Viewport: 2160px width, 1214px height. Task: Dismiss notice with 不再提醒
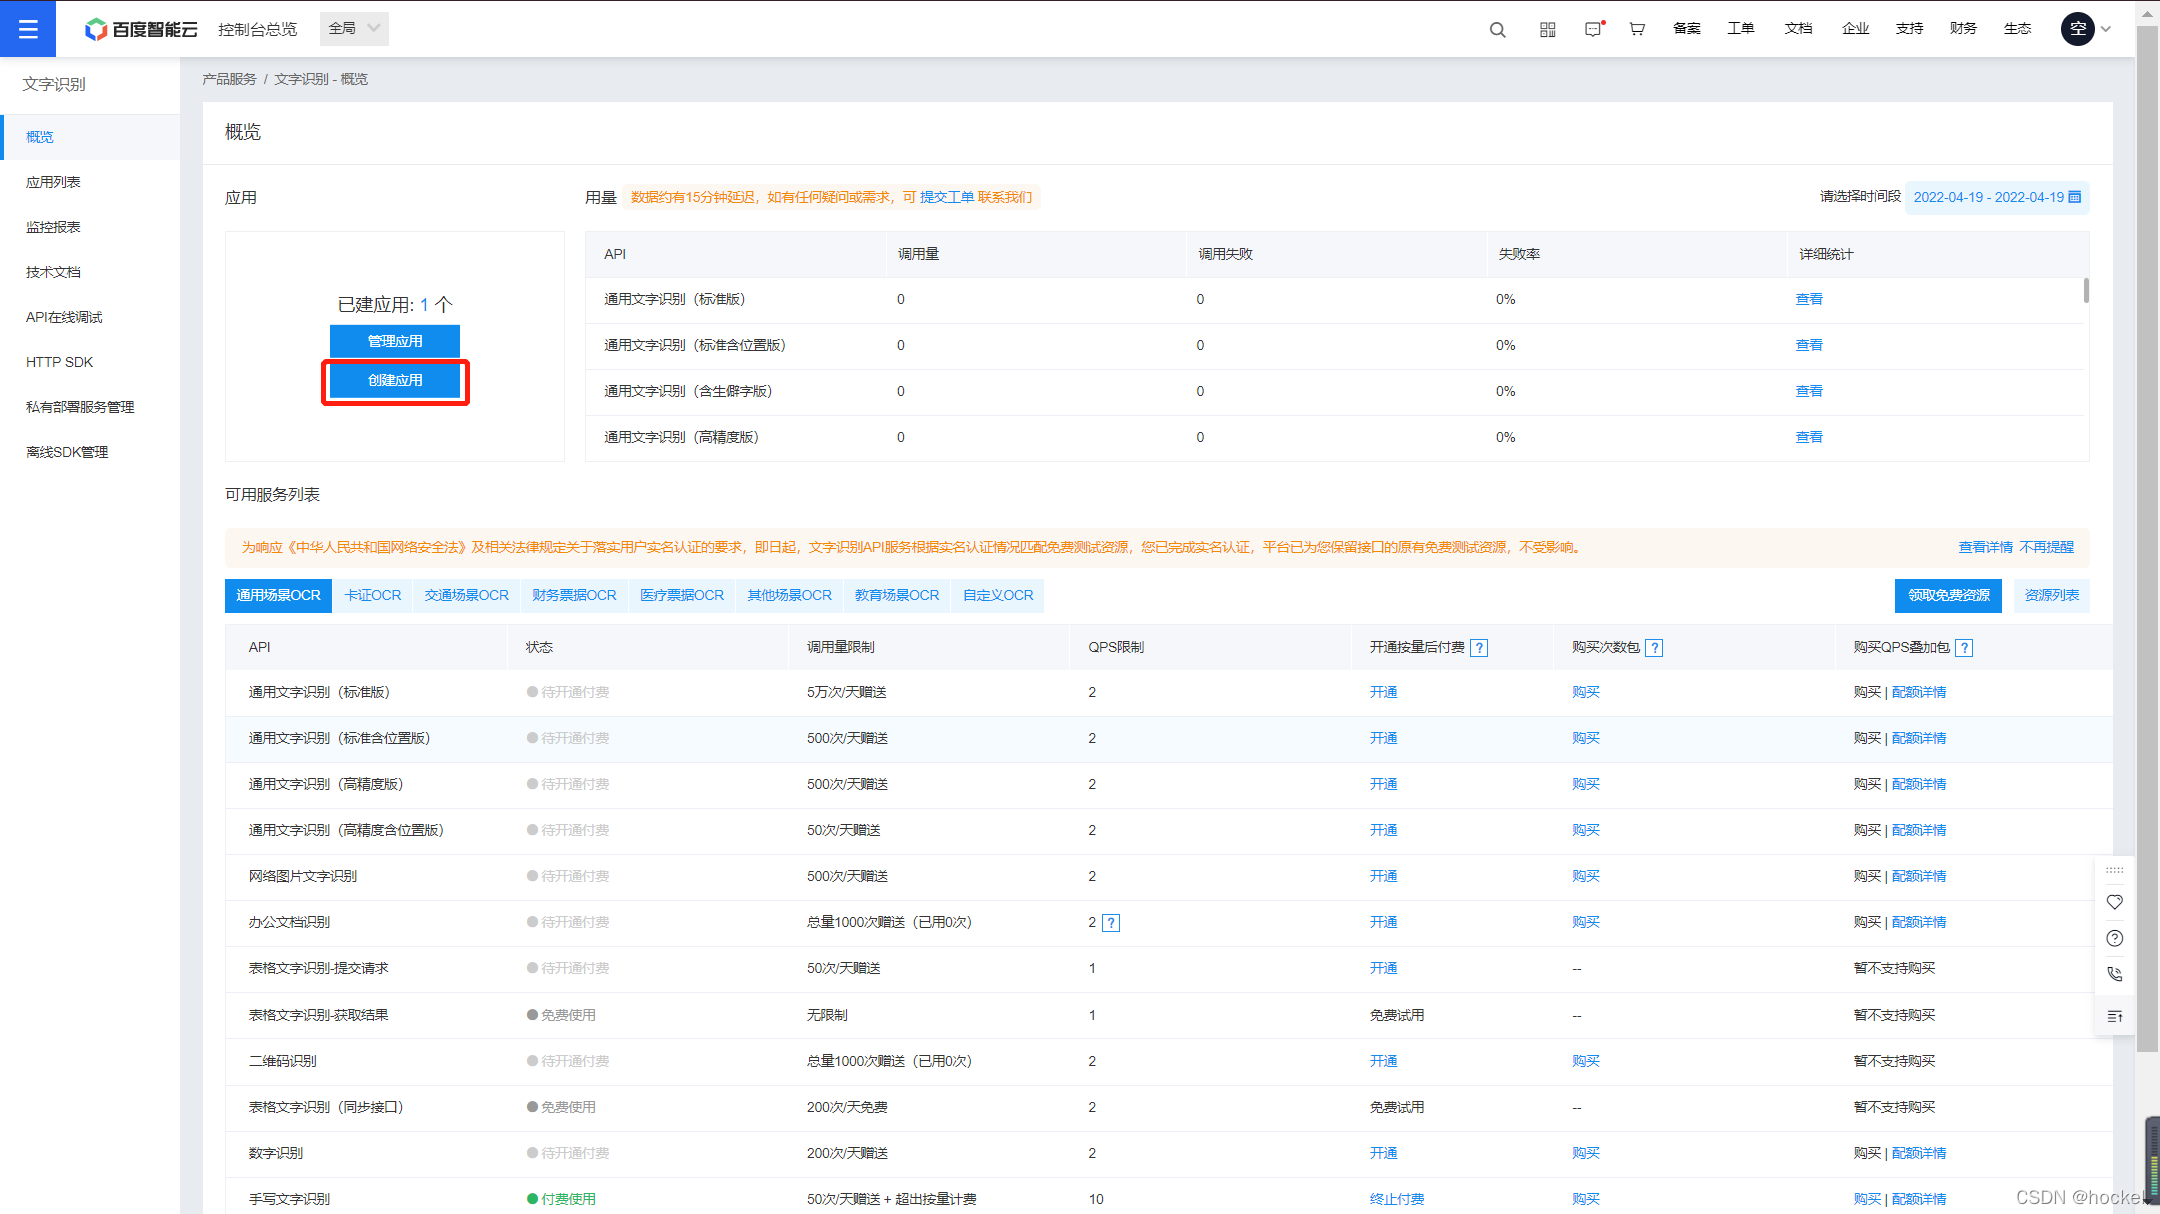(2046, 548)
